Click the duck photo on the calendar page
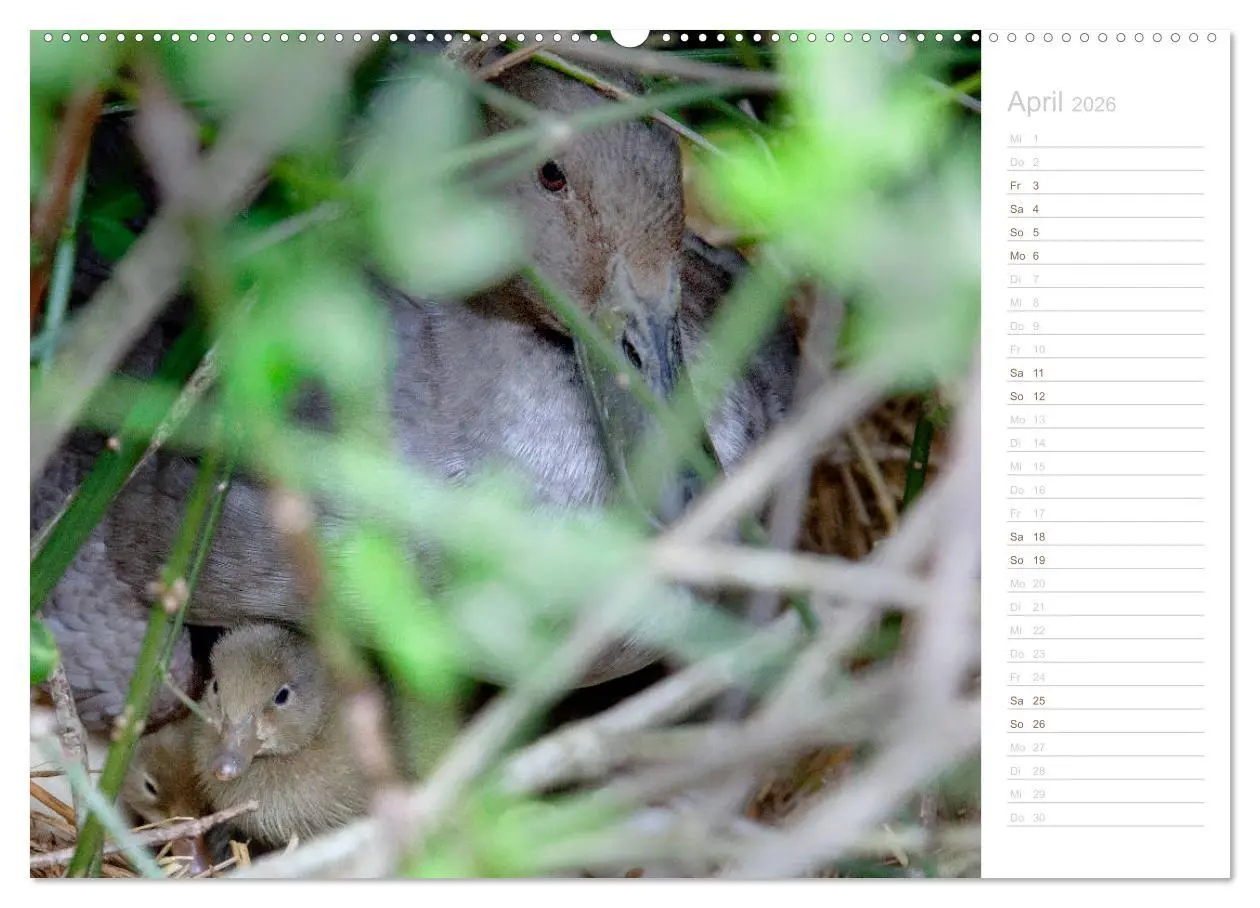This screenshot has width=1260, height=908. (x=505, y=454)
